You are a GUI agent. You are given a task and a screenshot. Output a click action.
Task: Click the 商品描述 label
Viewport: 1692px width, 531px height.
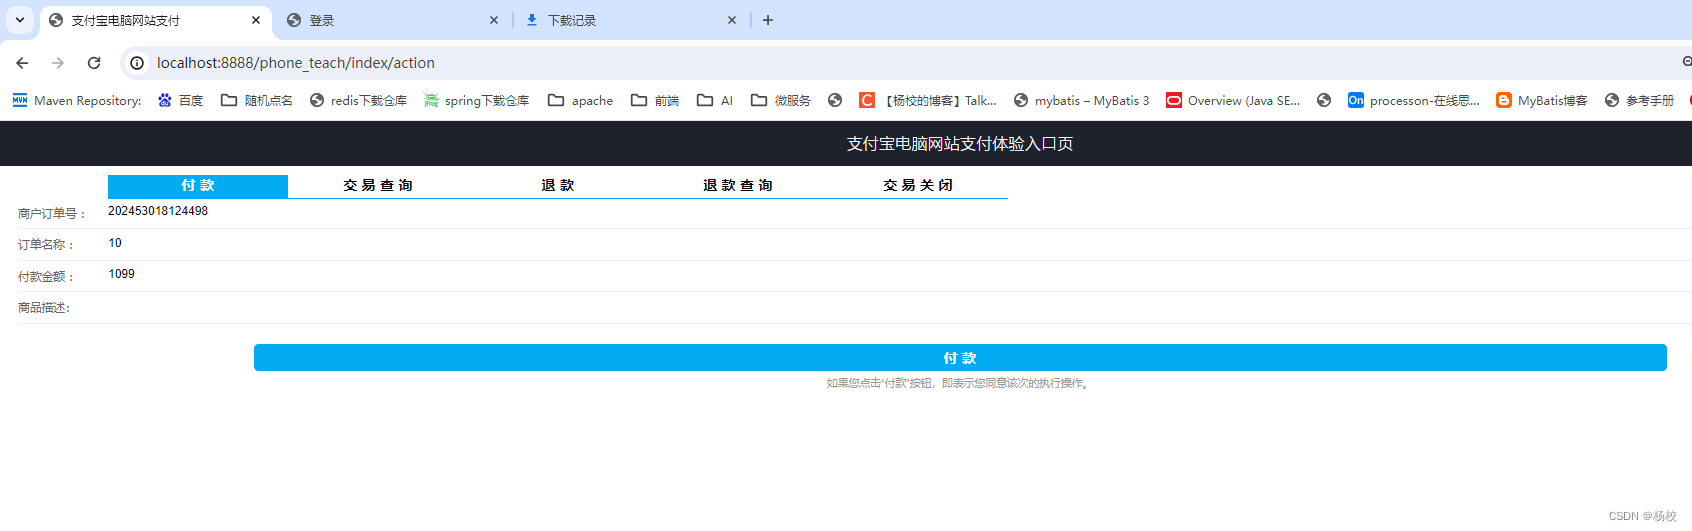[x=44, y=308]
